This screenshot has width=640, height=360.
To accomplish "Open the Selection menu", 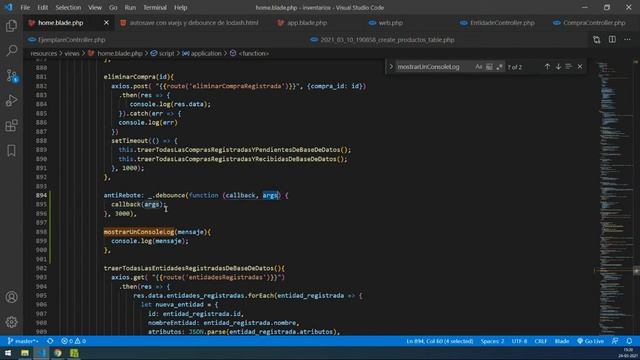I will (x=68, y=7).
